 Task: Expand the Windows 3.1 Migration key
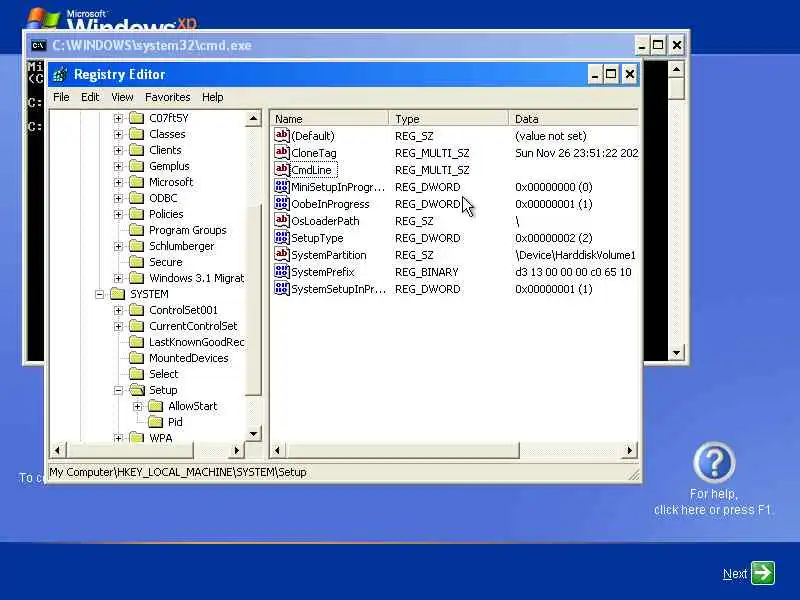click(118, 278)
